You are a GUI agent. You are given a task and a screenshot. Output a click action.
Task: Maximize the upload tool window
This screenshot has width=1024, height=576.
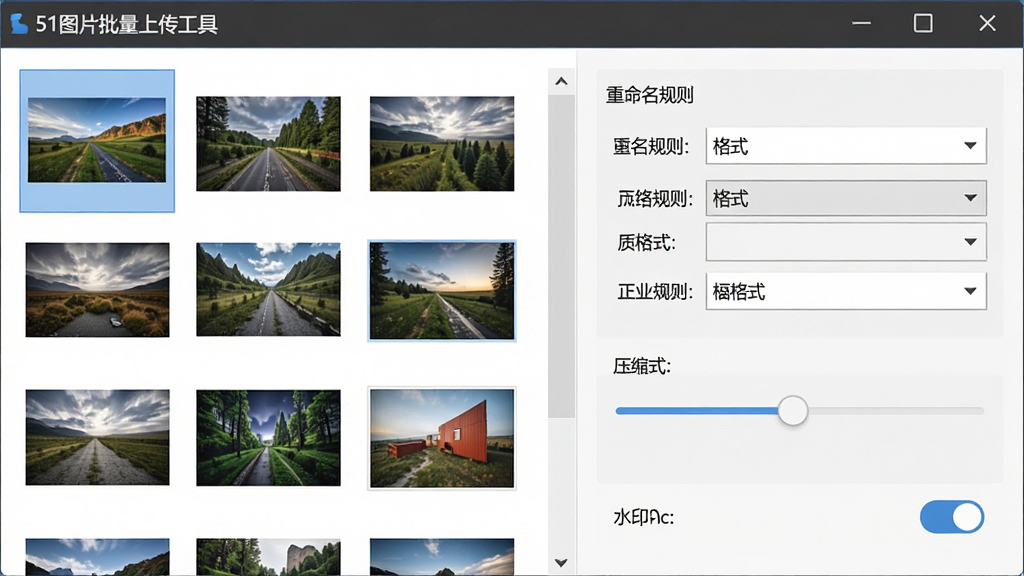pos(923,24)
